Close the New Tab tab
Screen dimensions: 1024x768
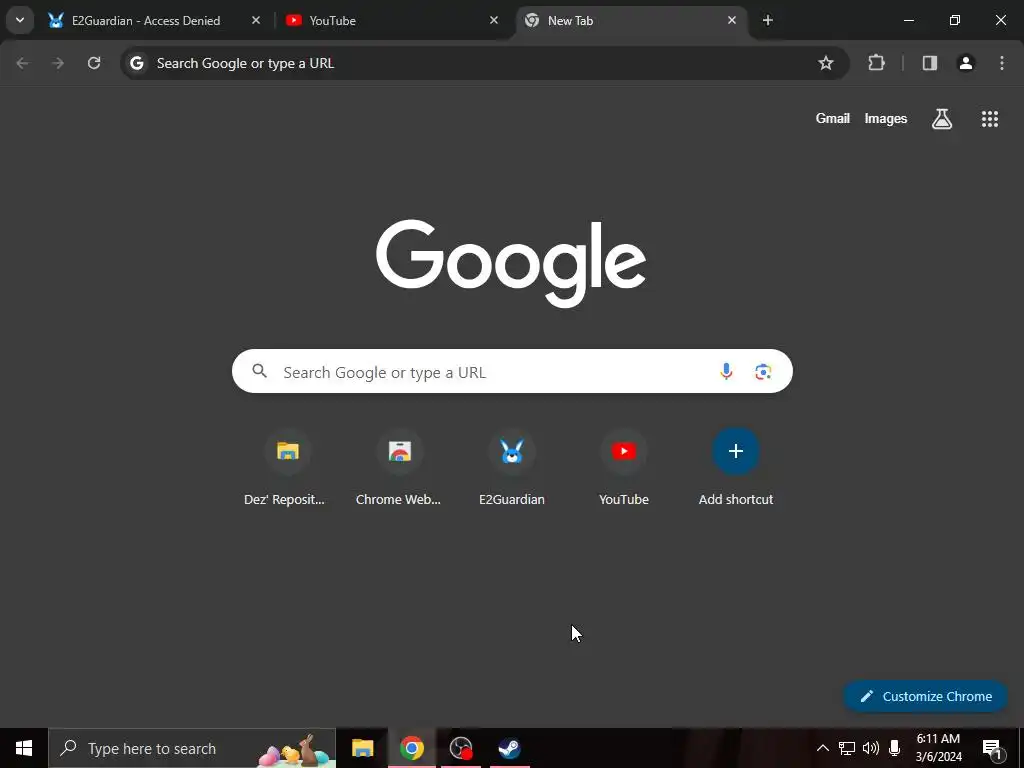(731, 20)
